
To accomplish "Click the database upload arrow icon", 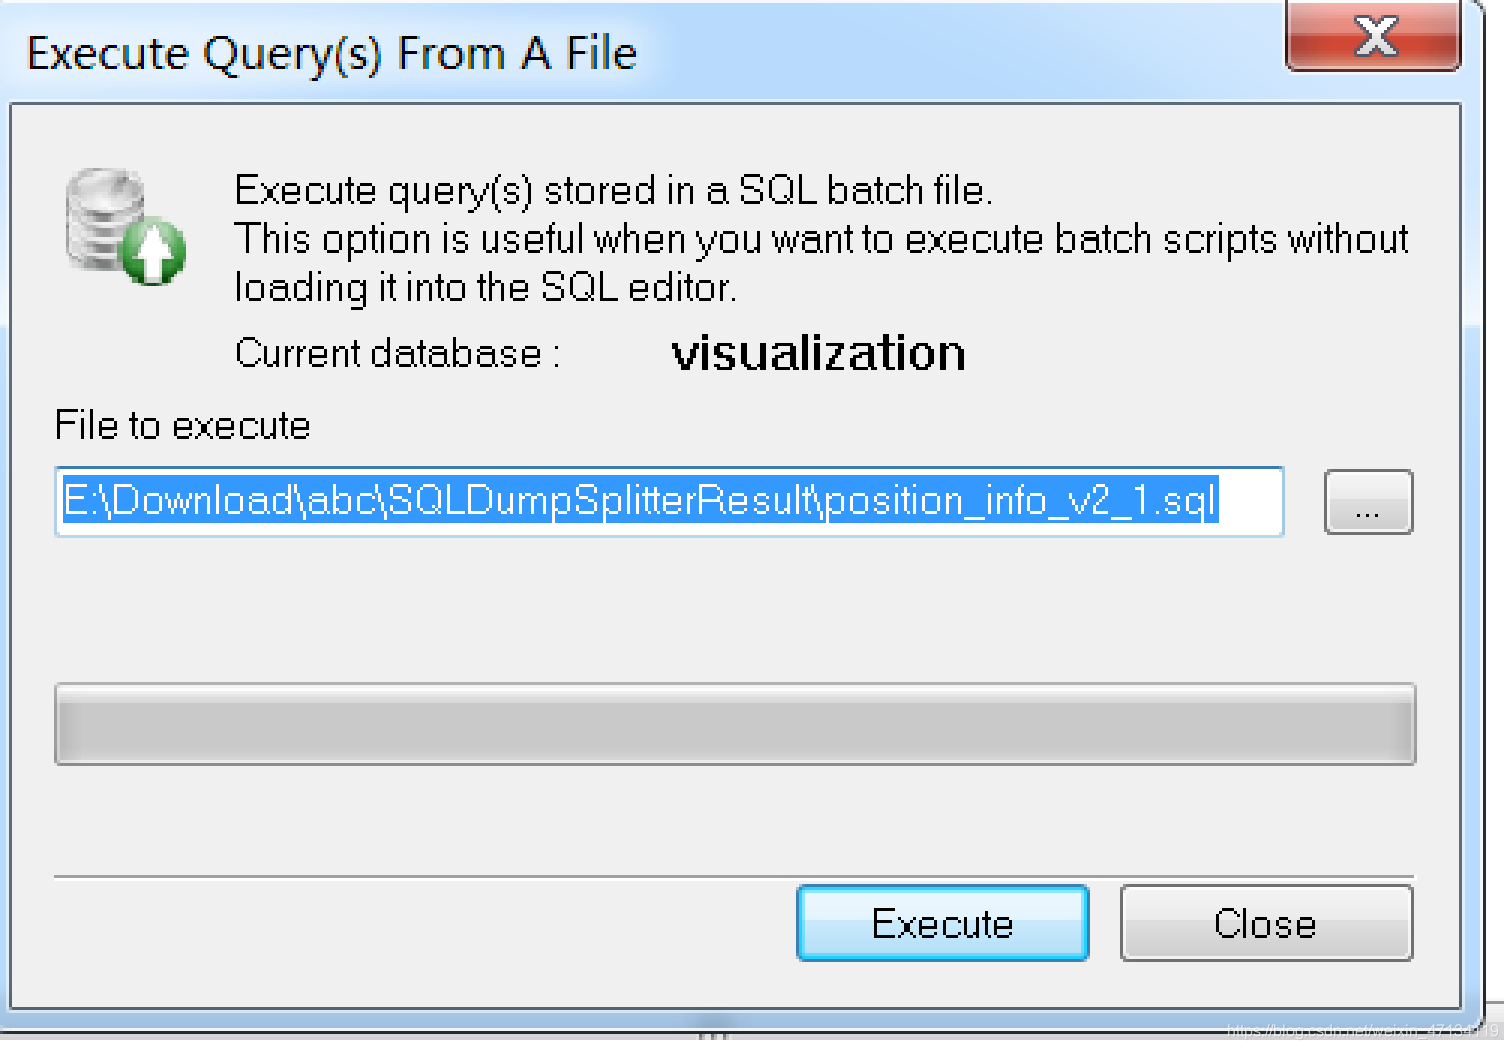I will (127, 228).
